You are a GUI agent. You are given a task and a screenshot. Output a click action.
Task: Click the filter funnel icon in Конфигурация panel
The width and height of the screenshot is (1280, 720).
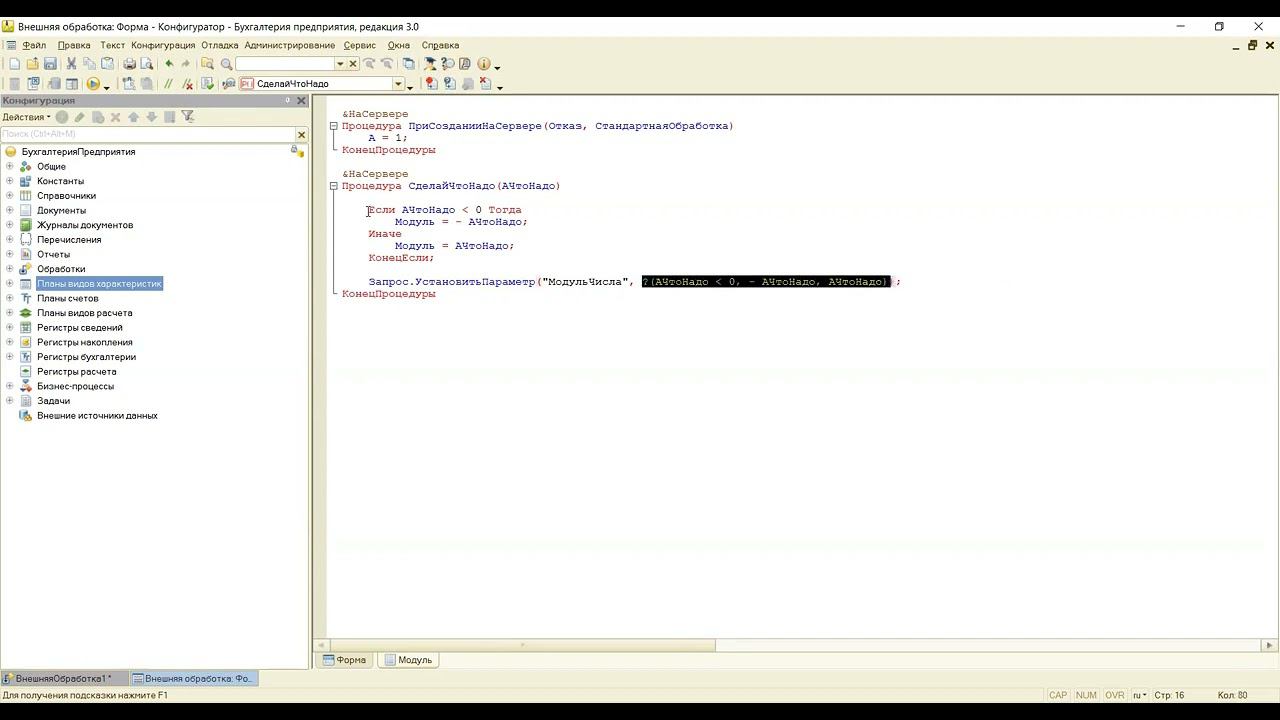coord(187,117)
